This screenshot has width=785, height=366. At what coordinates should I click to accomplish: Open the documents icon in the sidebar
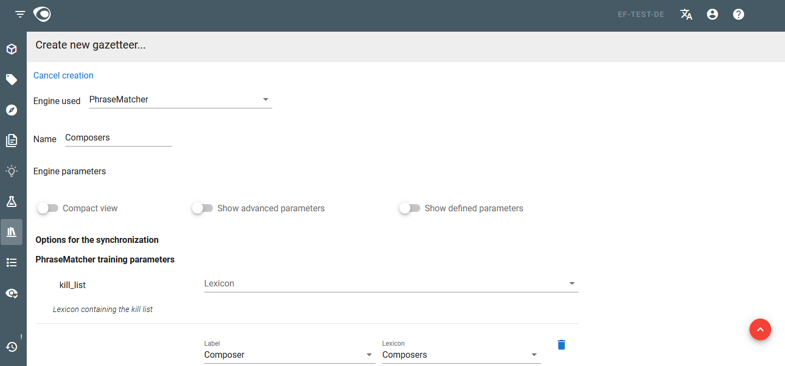12,141
